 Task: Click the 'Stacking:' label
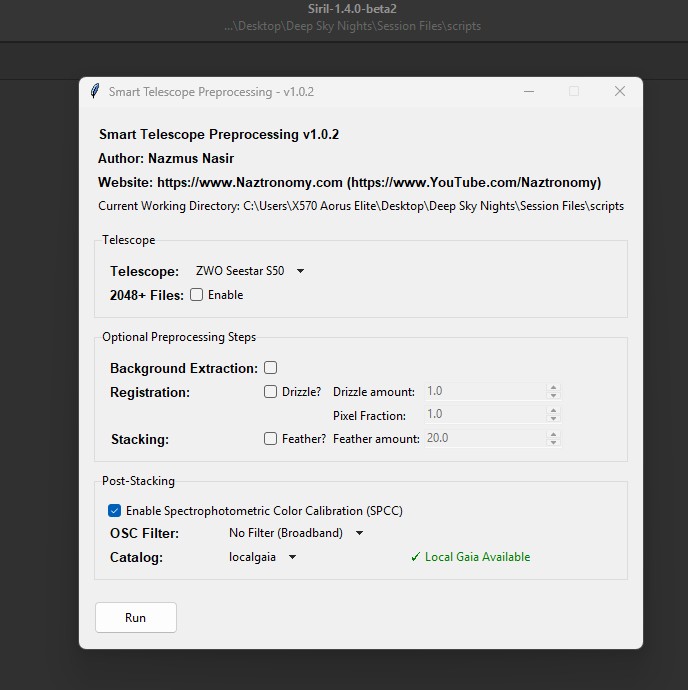[x=140, y=439]
